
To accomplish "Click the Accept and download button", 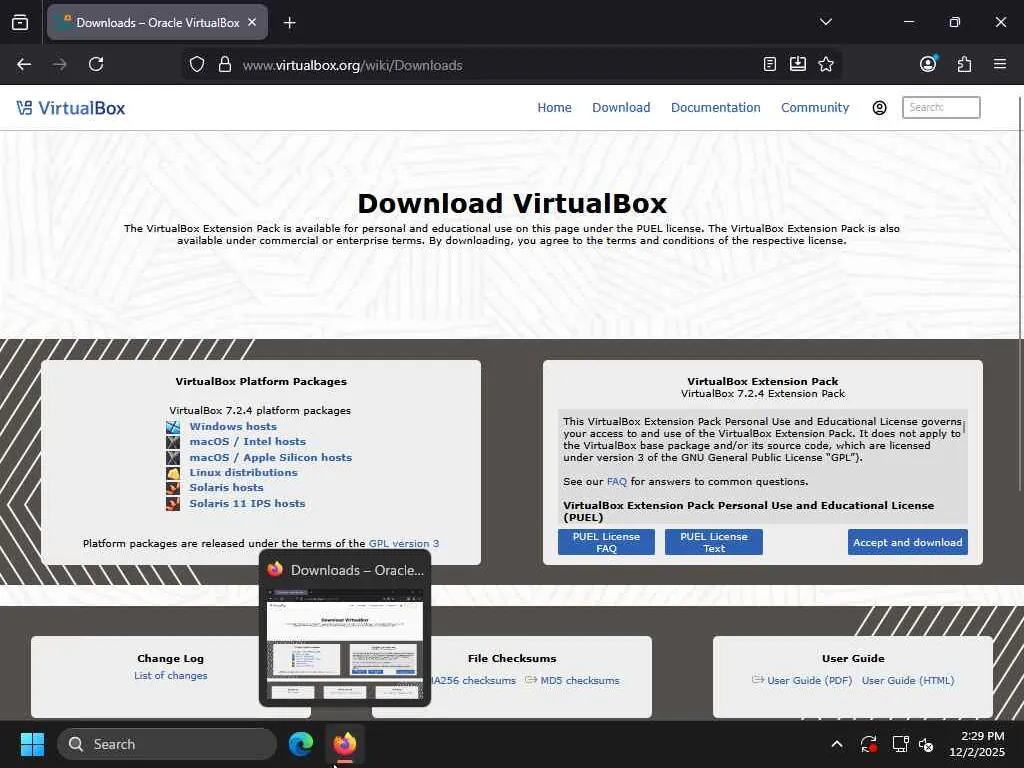I will click(x=907, y=542).
